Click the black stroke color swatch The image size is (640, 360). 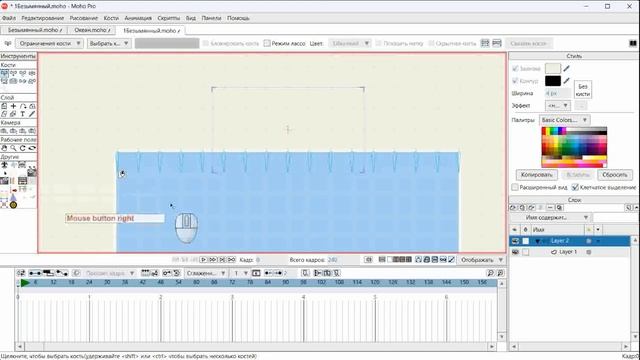(x=553, y=81)
